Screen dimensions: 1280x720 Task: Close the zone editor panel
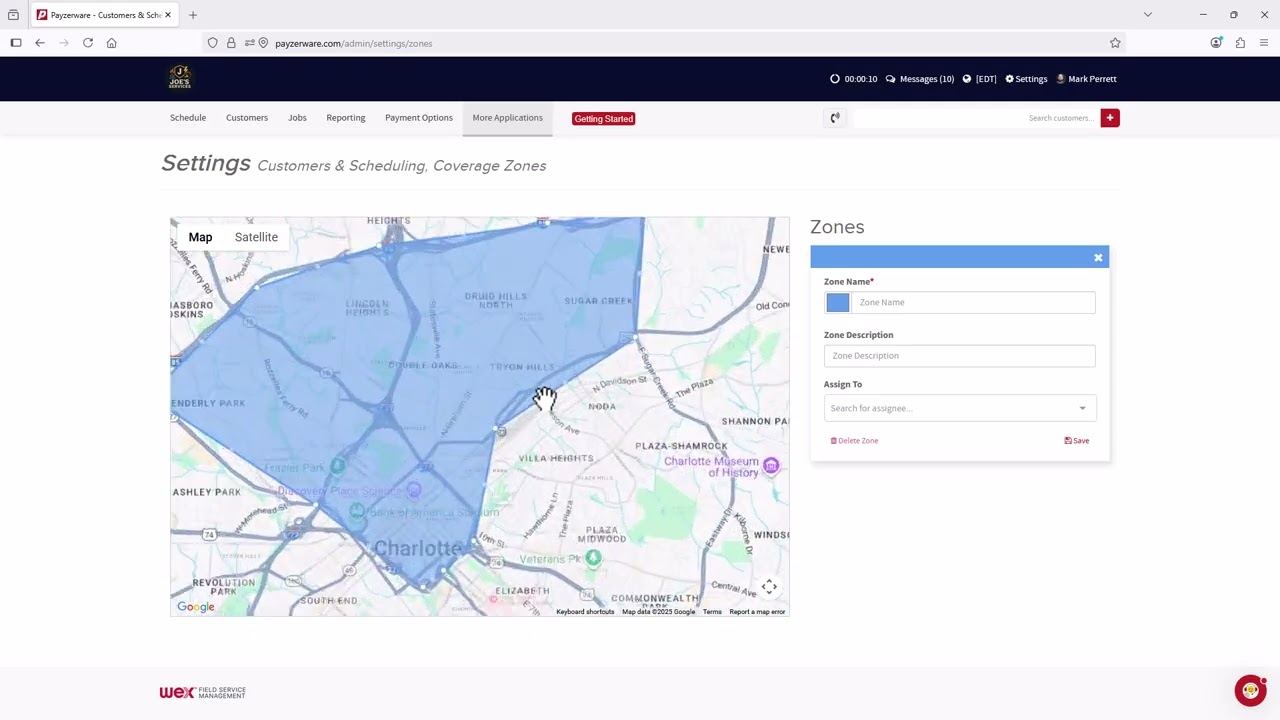point(1098,258)
